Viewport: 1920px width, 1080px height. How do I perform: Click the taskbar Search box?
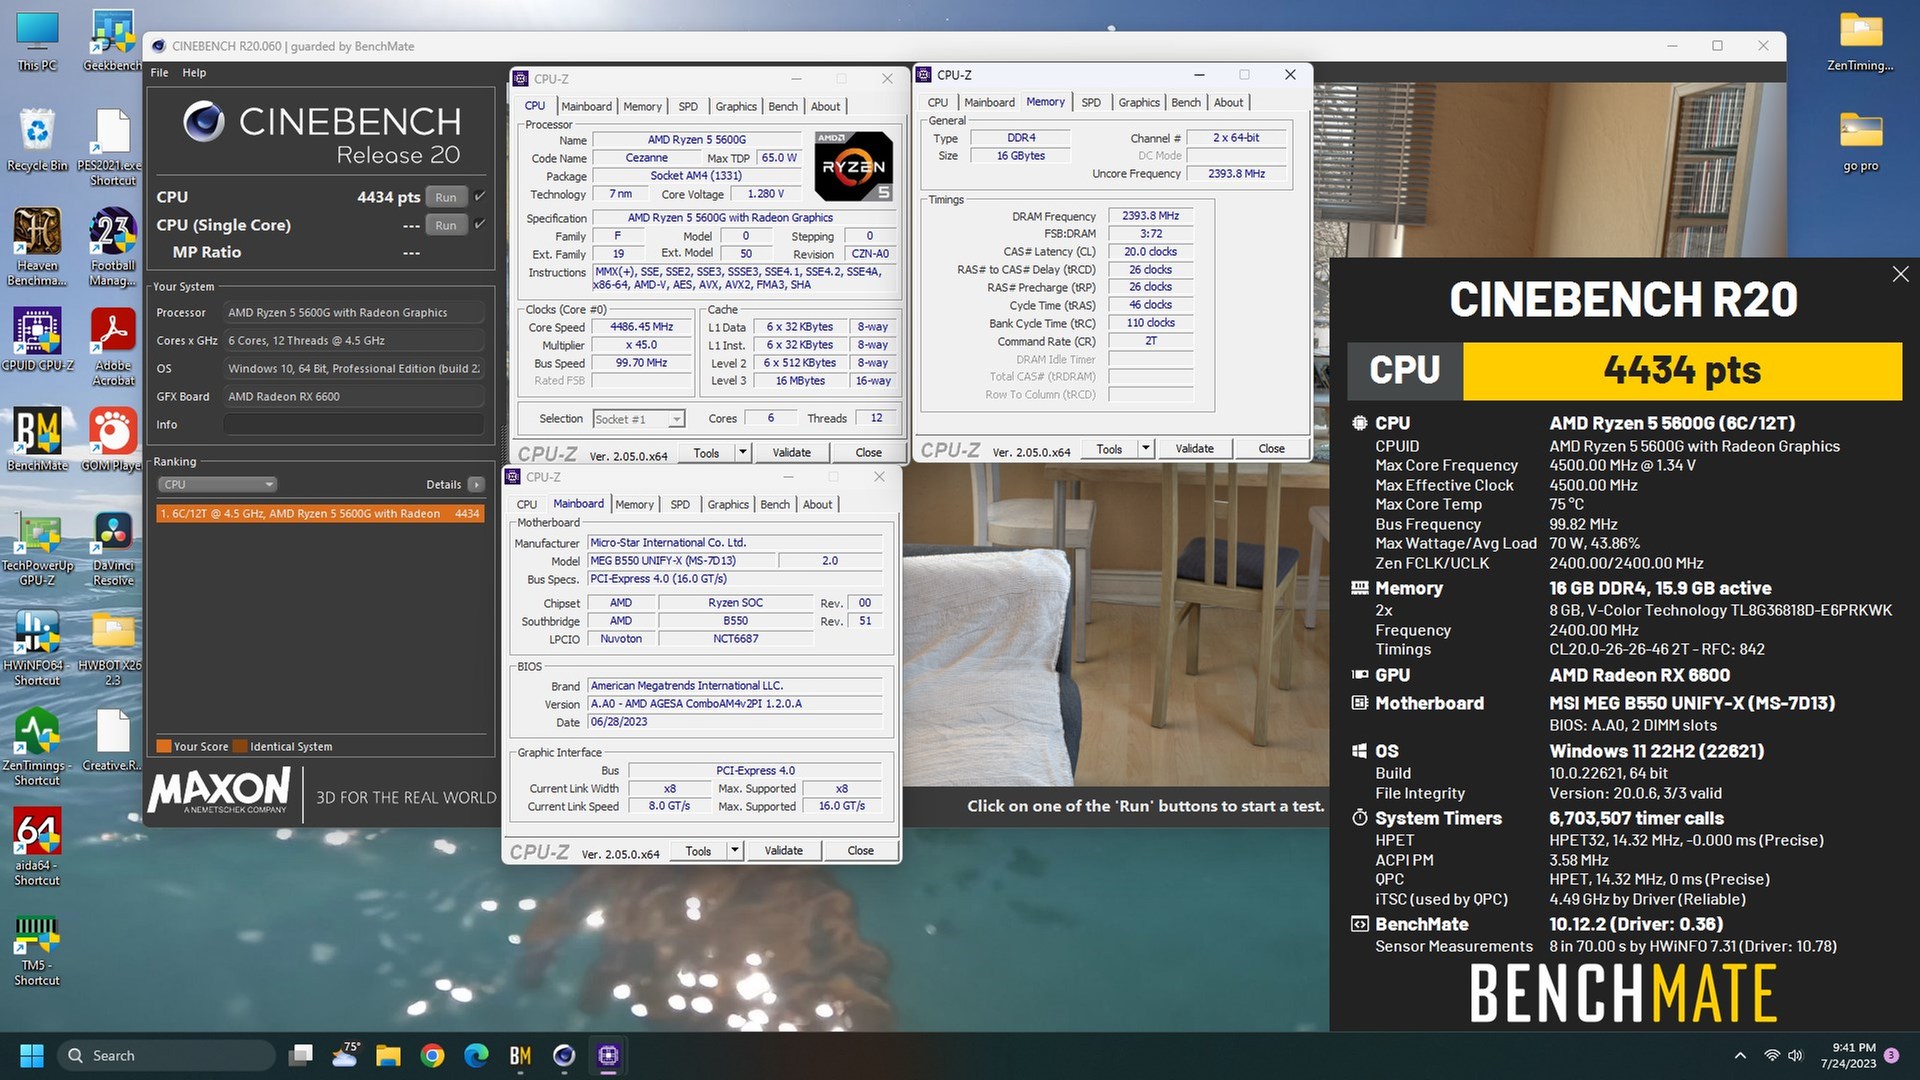(166, 1056)
